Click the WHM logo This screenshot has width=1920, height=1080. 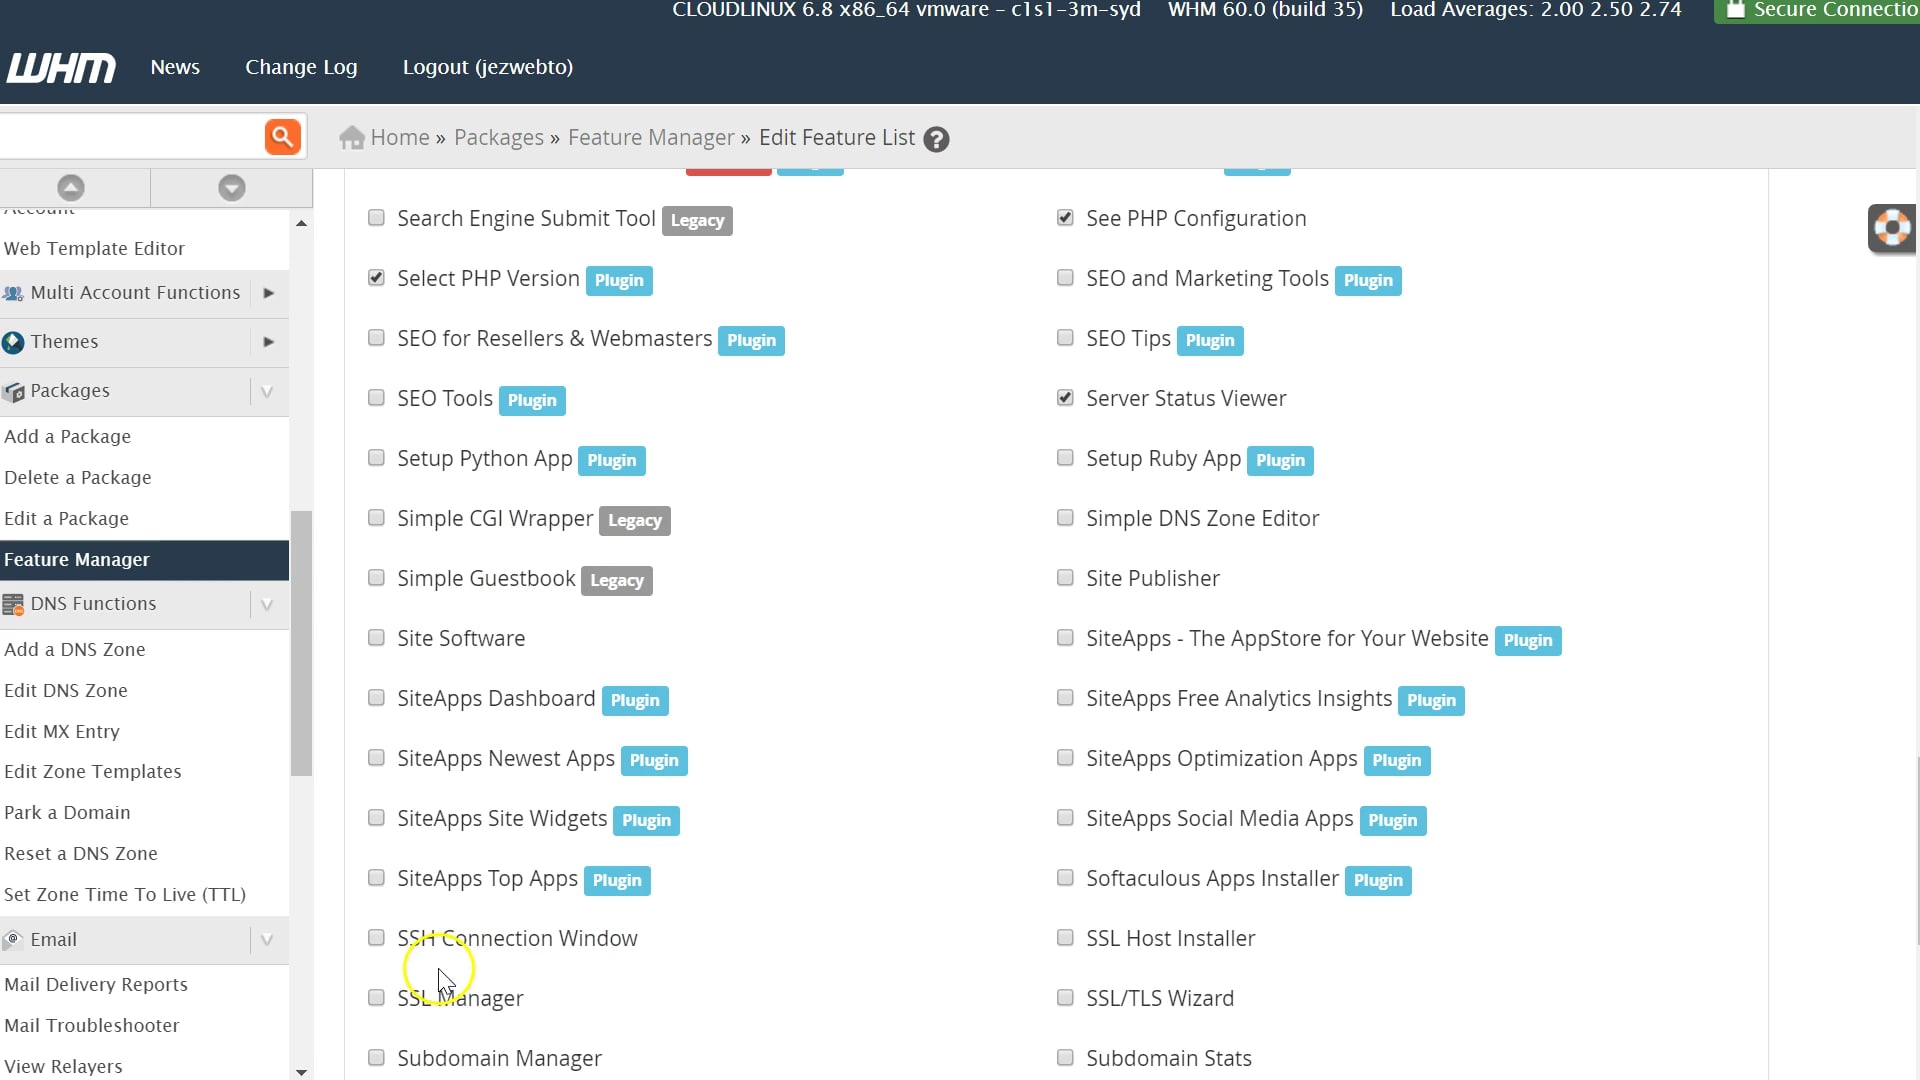pyautogui.click(x=60, y=67)
